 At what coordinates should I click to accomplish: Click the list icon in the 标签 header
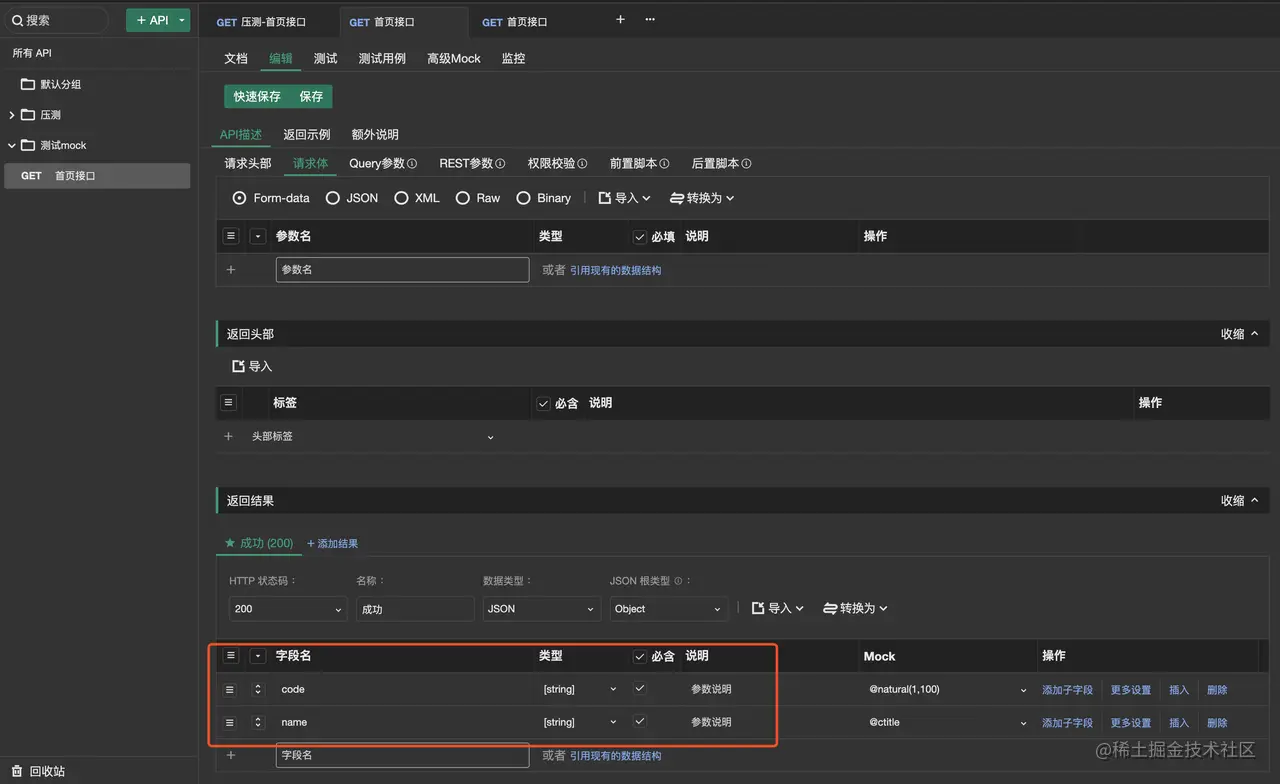[x=229, y=402]
